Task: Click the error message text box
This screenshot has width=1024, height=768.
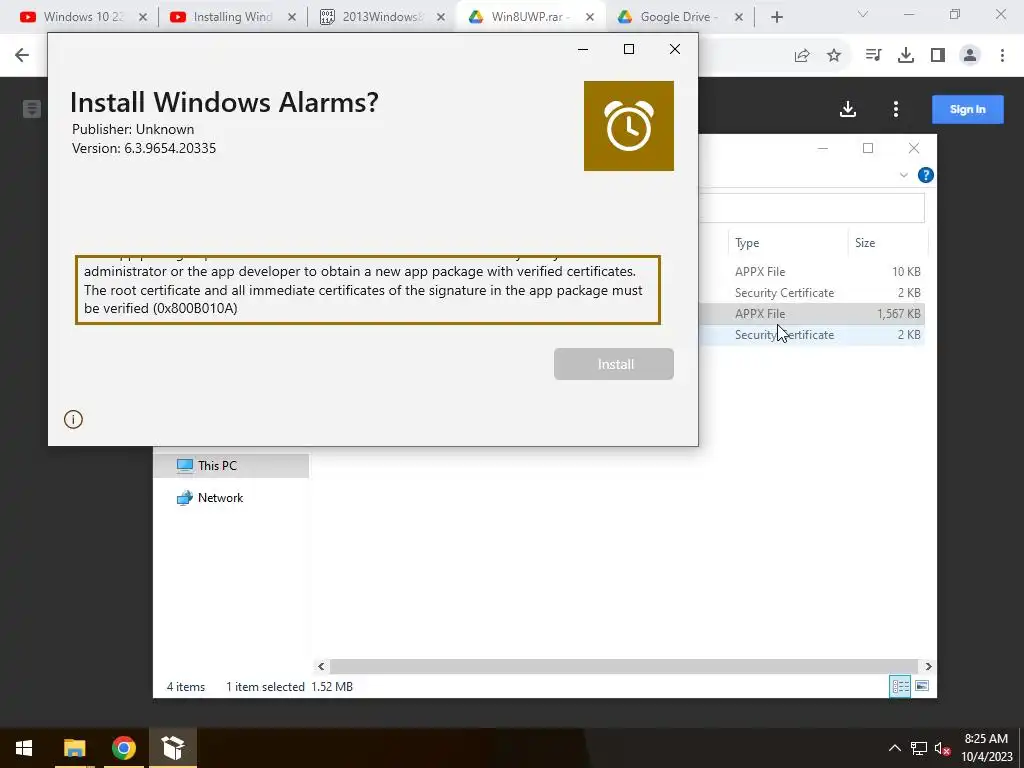Action: (368, 290)
